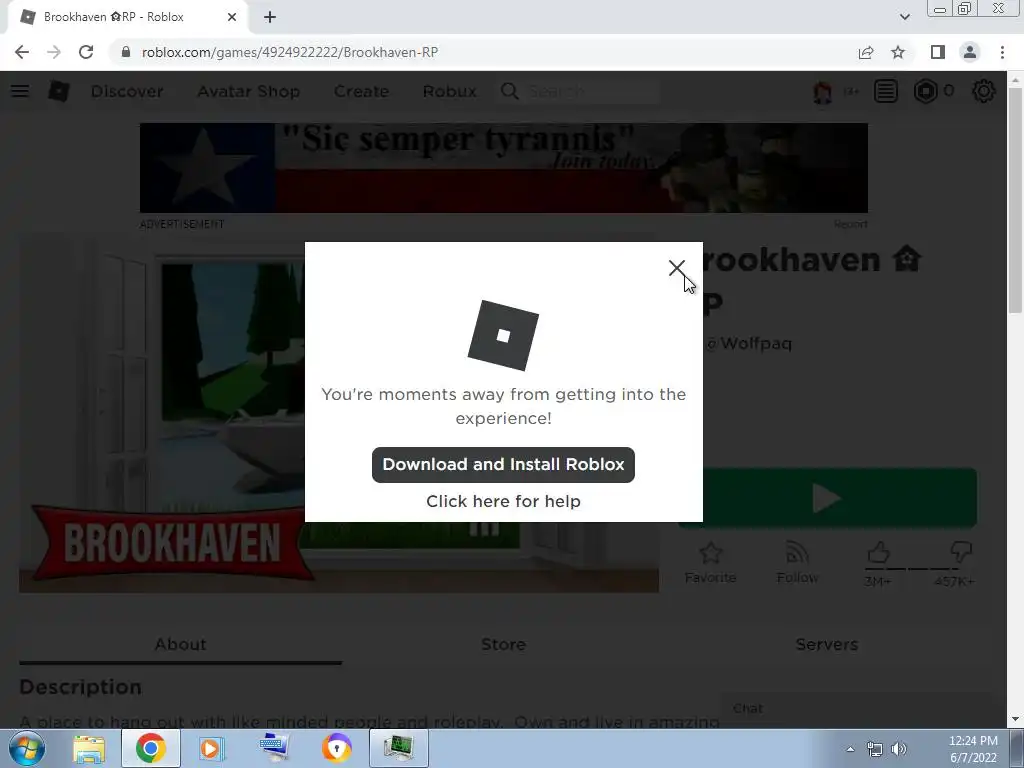Click the address bar URL
1024x768 pixels.
click(x=289, y=52)
